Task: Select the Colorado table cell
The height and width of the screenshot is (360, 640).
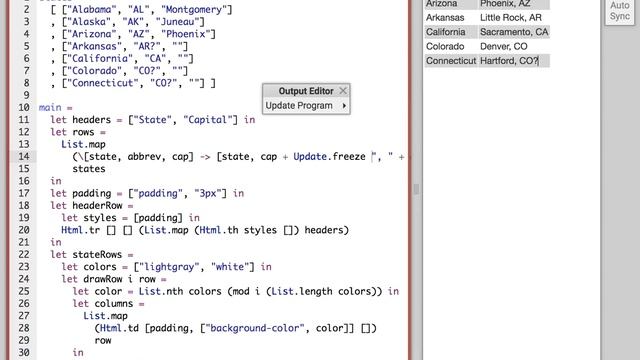Action: point(451,47)
